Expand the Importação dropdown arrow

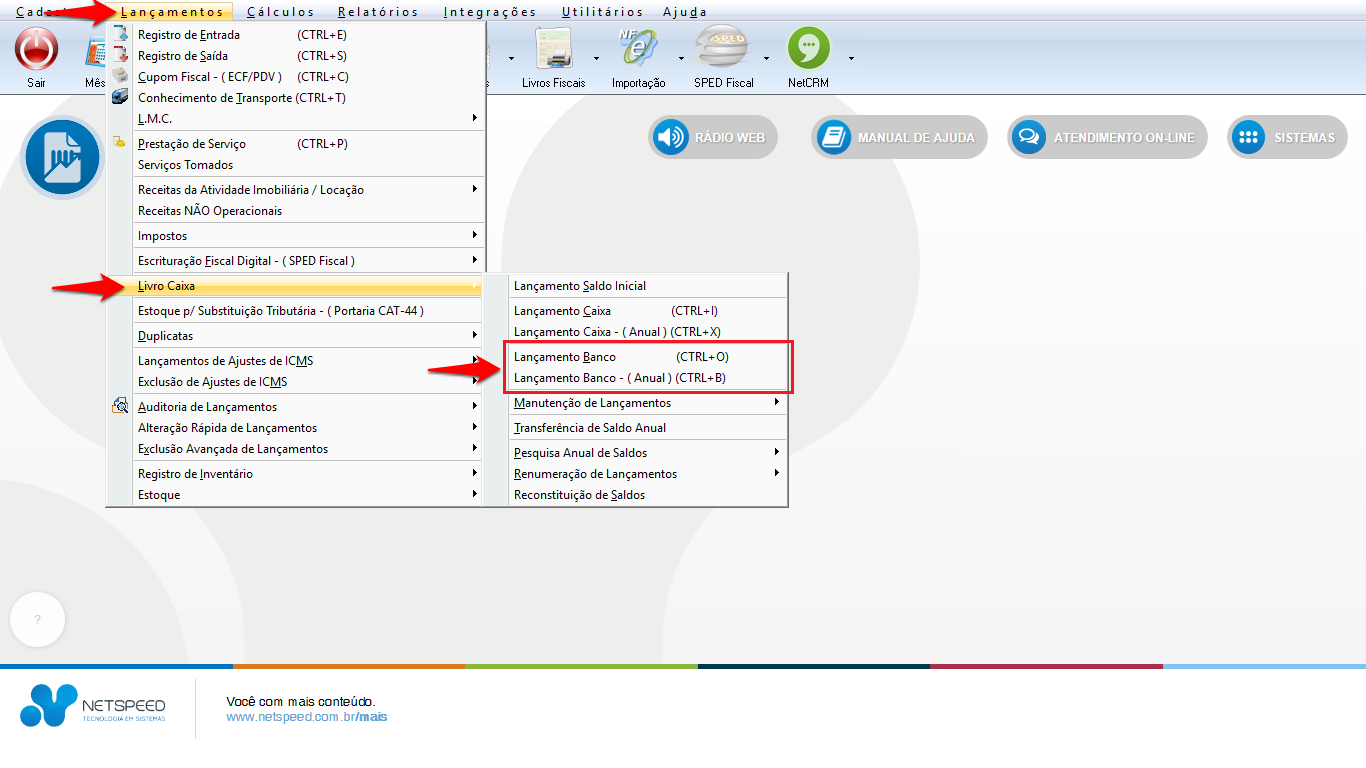[x=681, y=58]
